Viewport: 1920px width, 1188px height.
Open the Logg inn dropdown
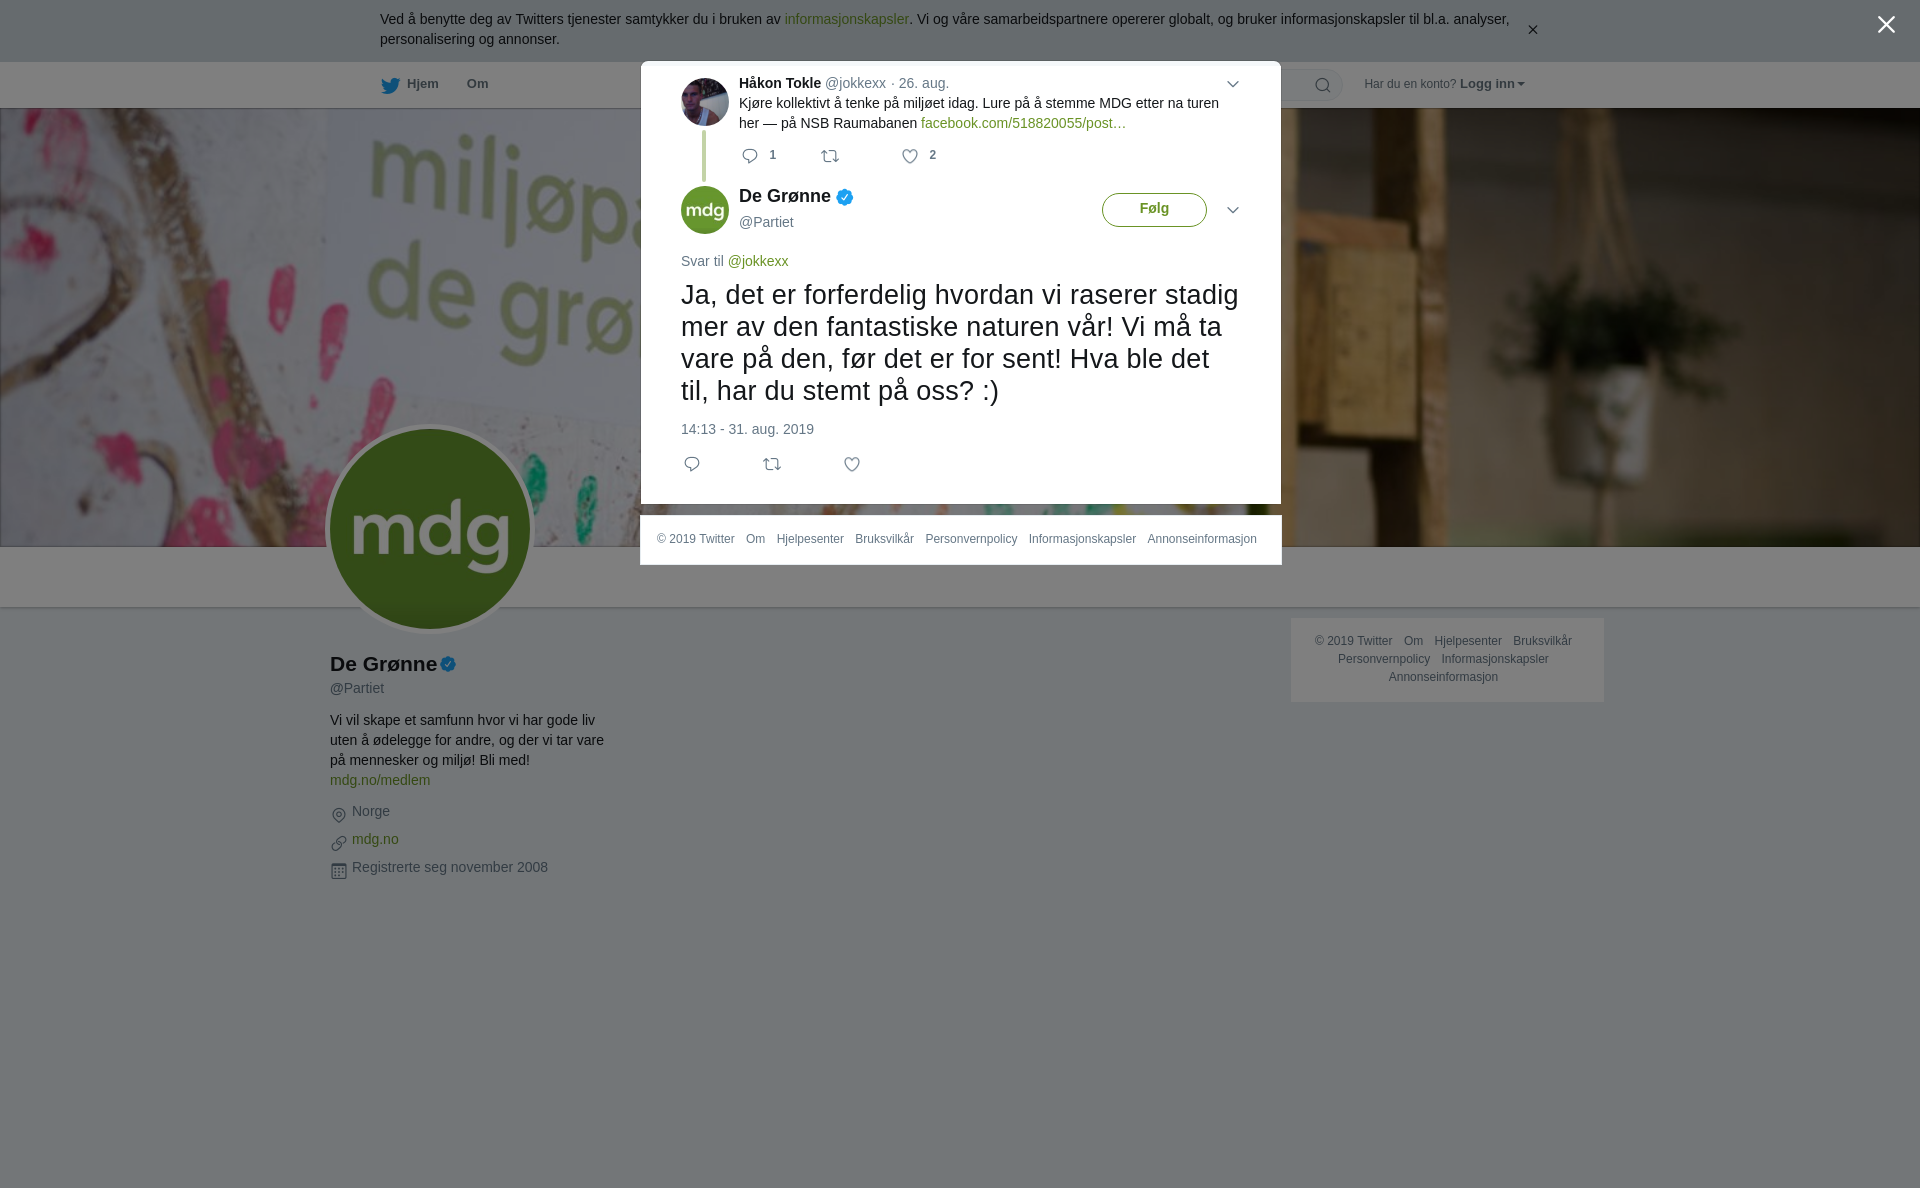1492,84
